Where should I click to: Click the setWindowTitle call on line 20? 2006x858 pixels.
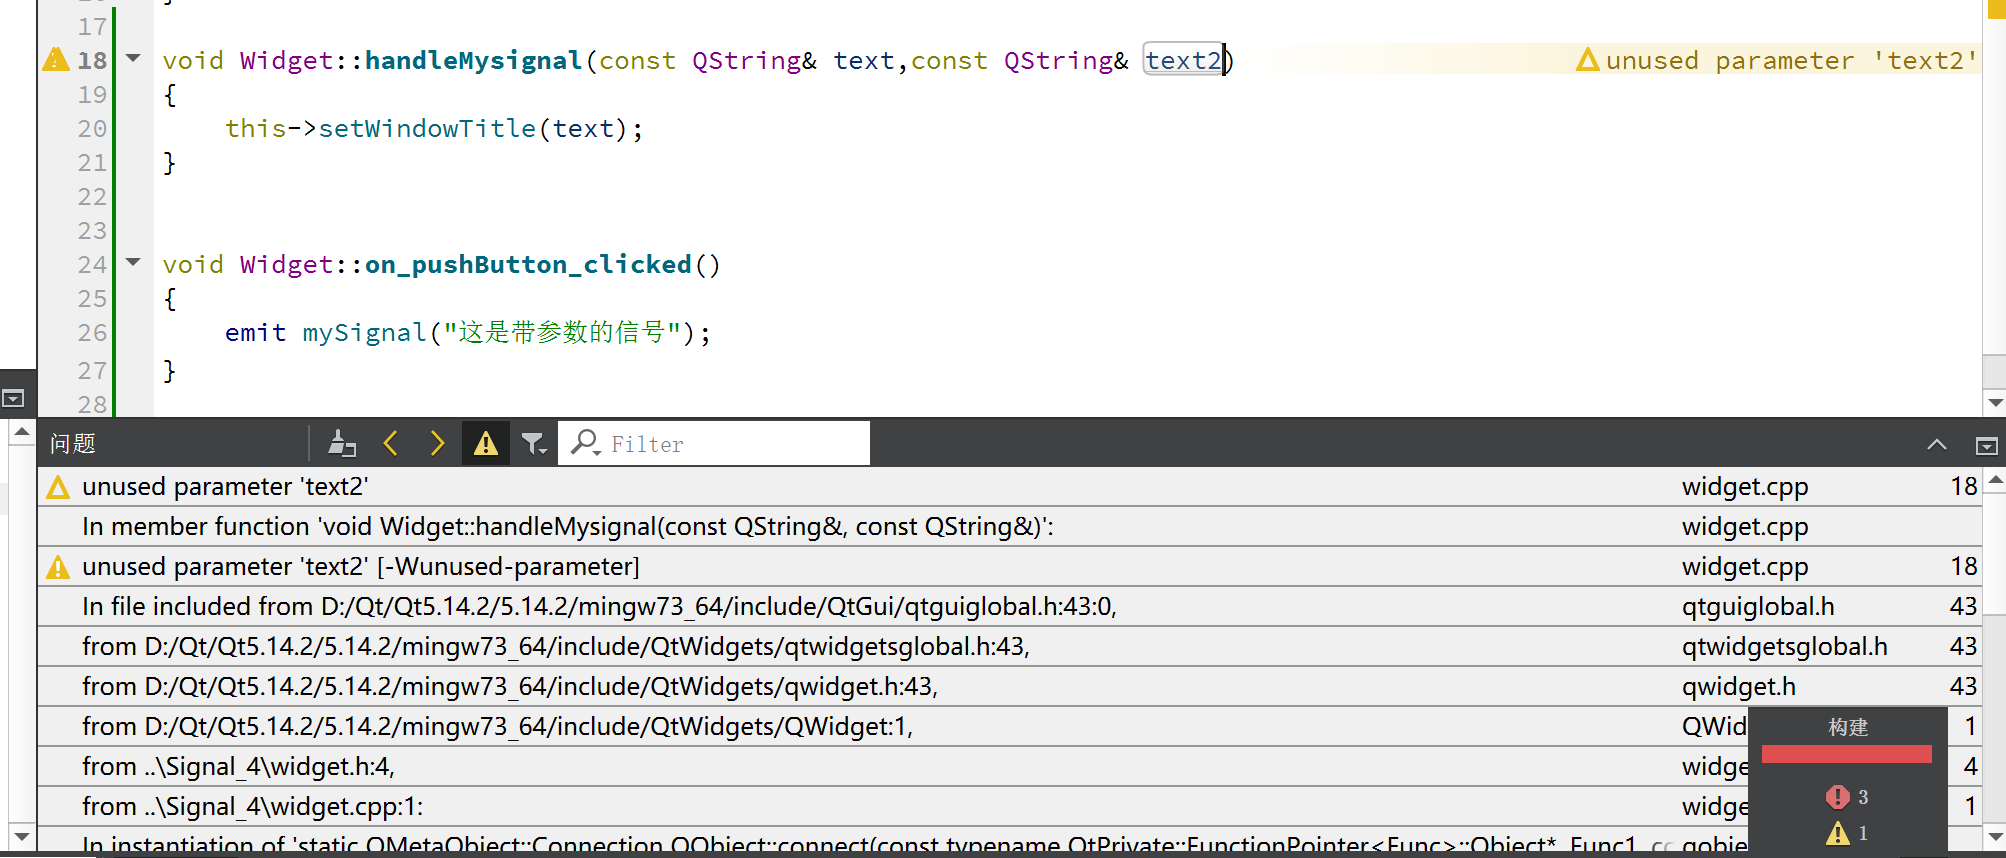427,129
